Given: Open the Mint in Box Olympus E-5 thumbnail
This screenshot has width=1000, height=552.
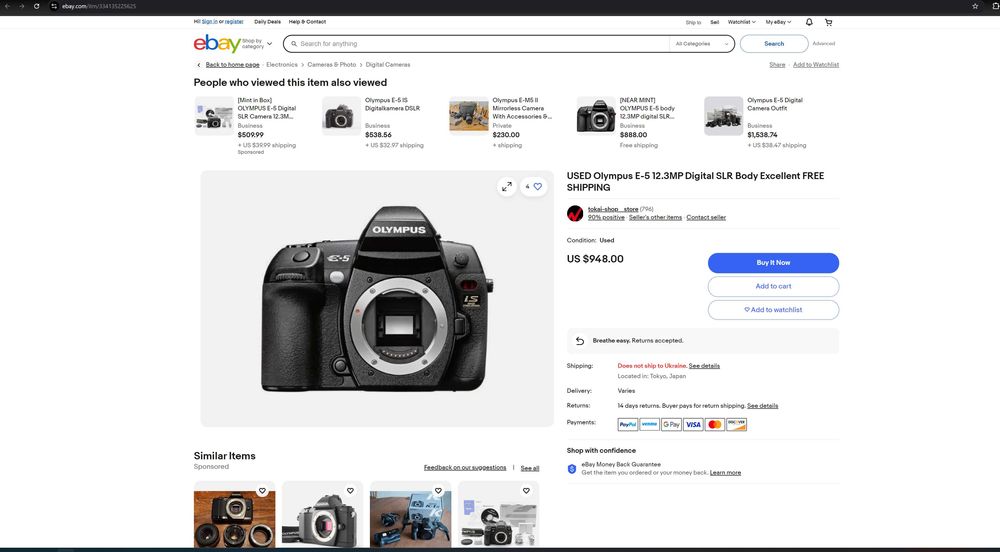Looking at the screenshot, I should pyautogui.click(x=214, y=116).
